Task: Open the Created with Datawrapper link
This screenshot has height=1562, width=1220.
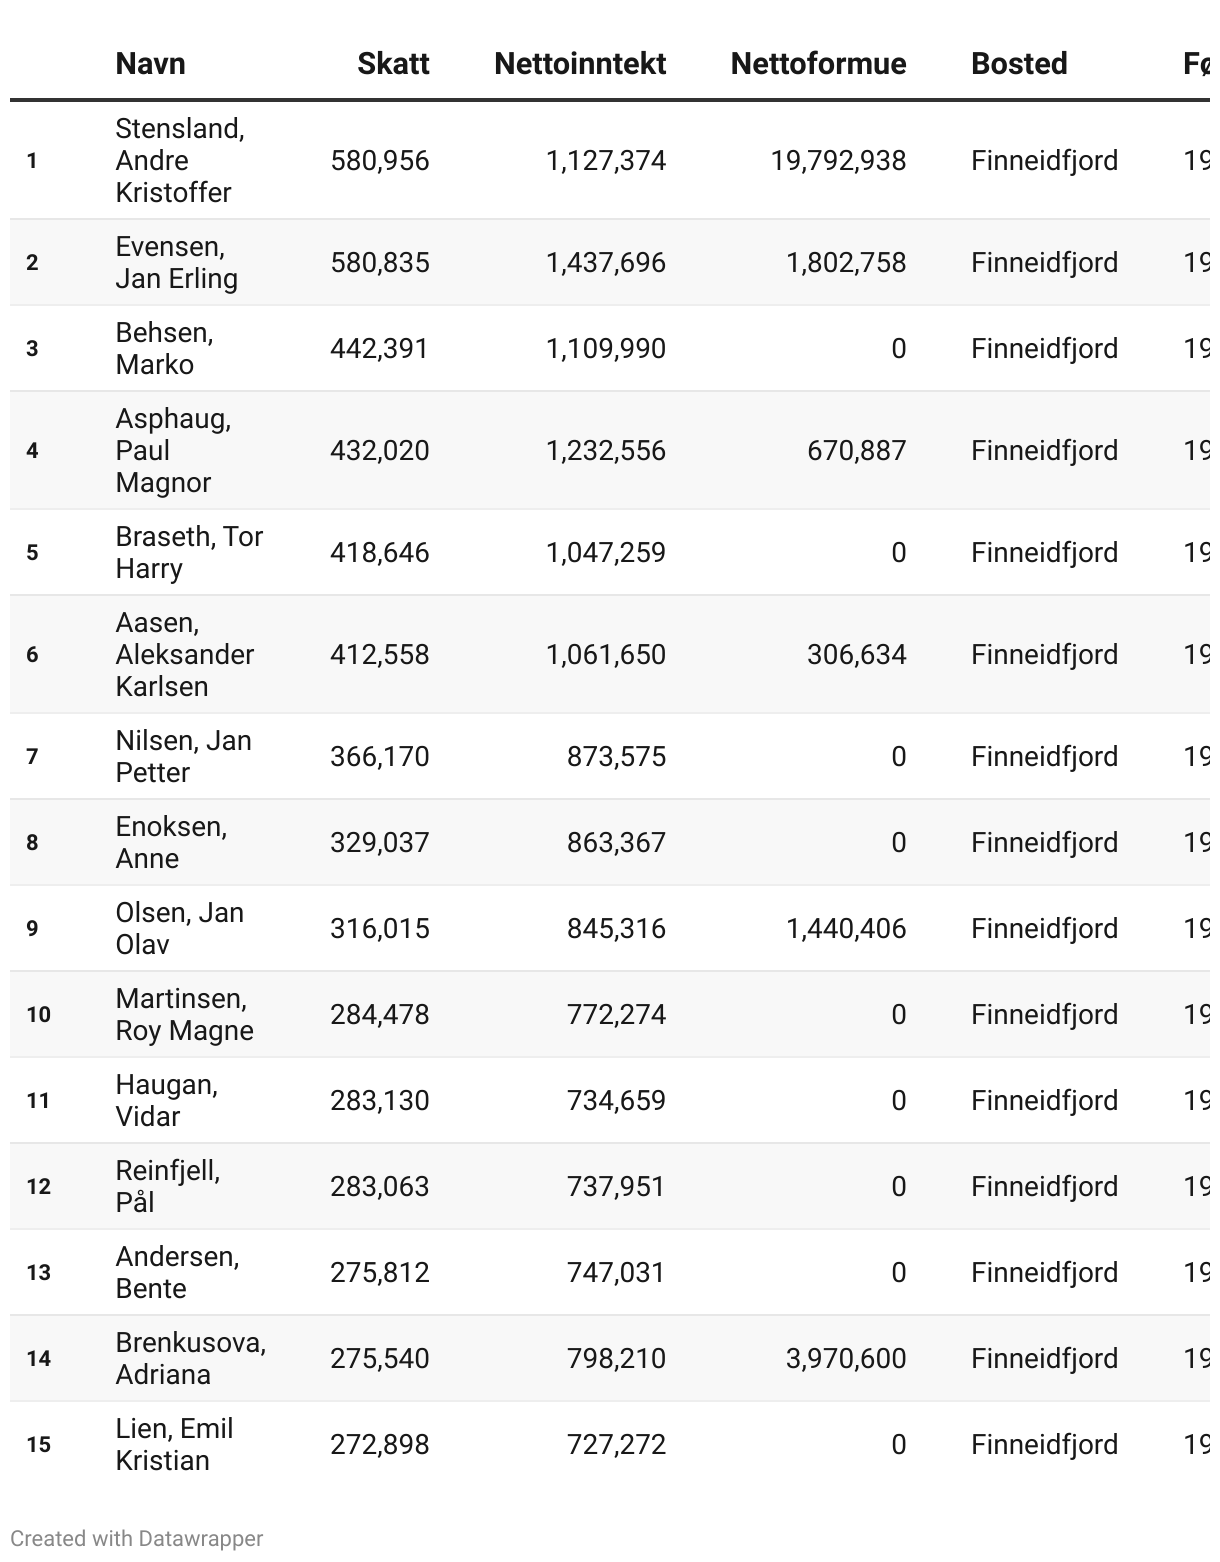Action: point(136,1538)
